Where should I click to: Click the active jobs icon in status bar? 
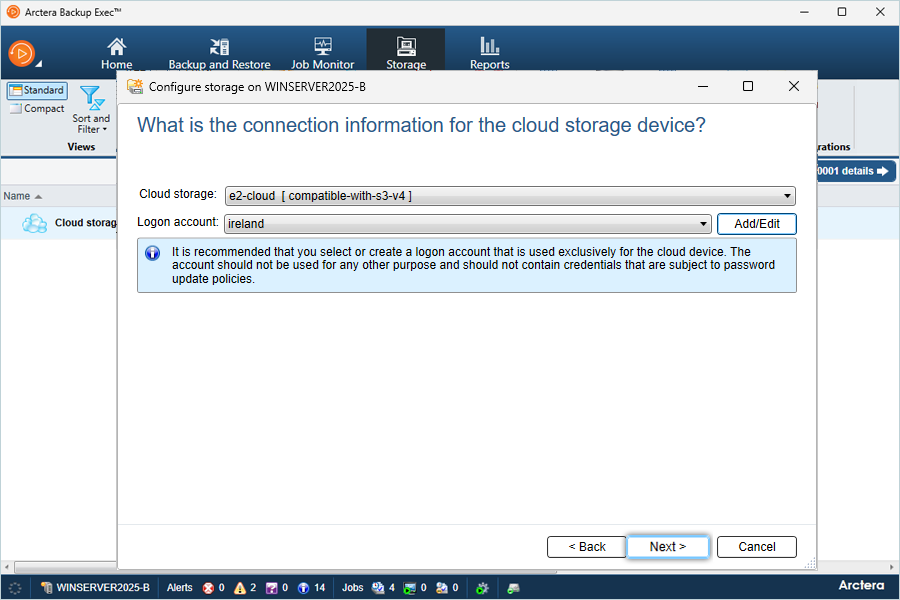click(x=410, y=588)
